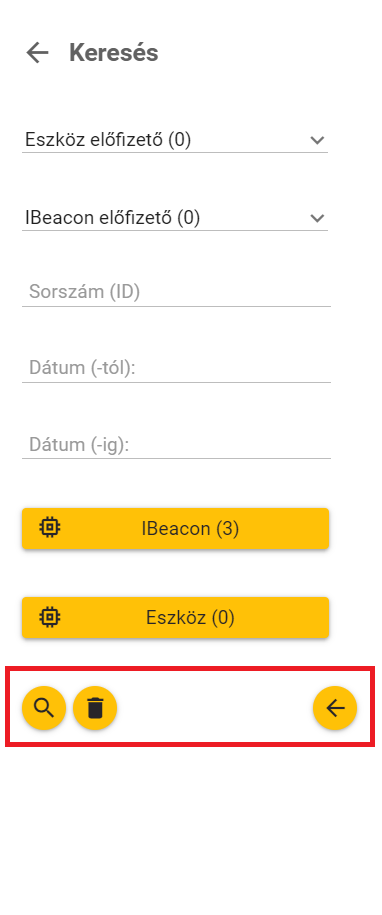Click the back arrow next to Keresés
This screenshot has height=915, width=382.
pyautogui.click(x=37, y=53)
